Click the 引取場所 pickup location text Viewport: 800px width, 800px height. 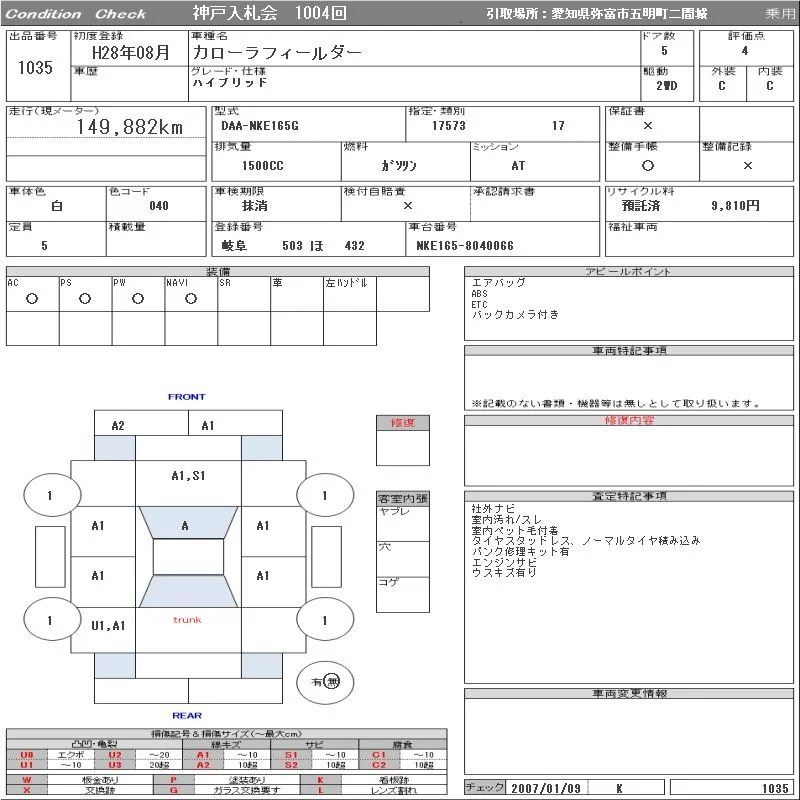(596, 14)
